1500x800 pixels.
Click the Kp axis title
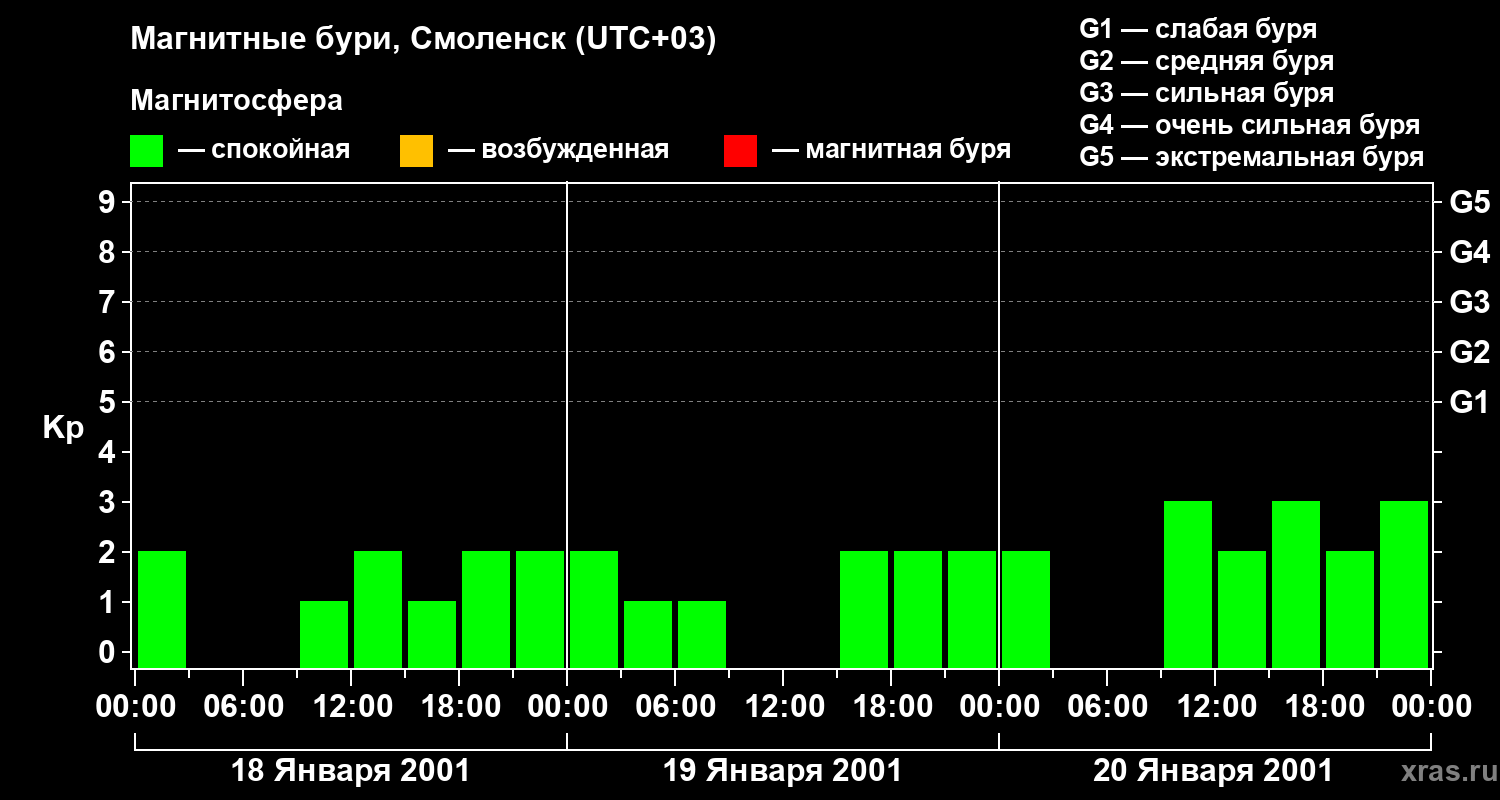64,430
